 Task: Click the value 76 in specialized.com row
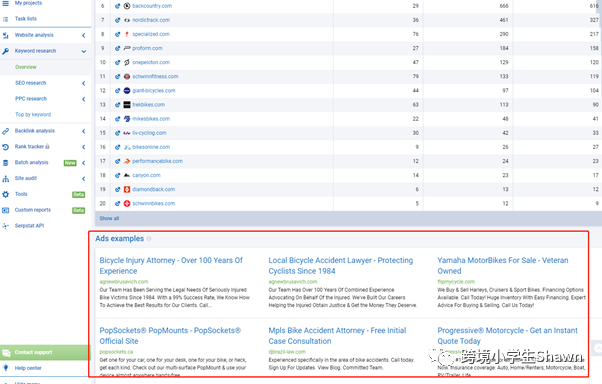tap(415, 34)
